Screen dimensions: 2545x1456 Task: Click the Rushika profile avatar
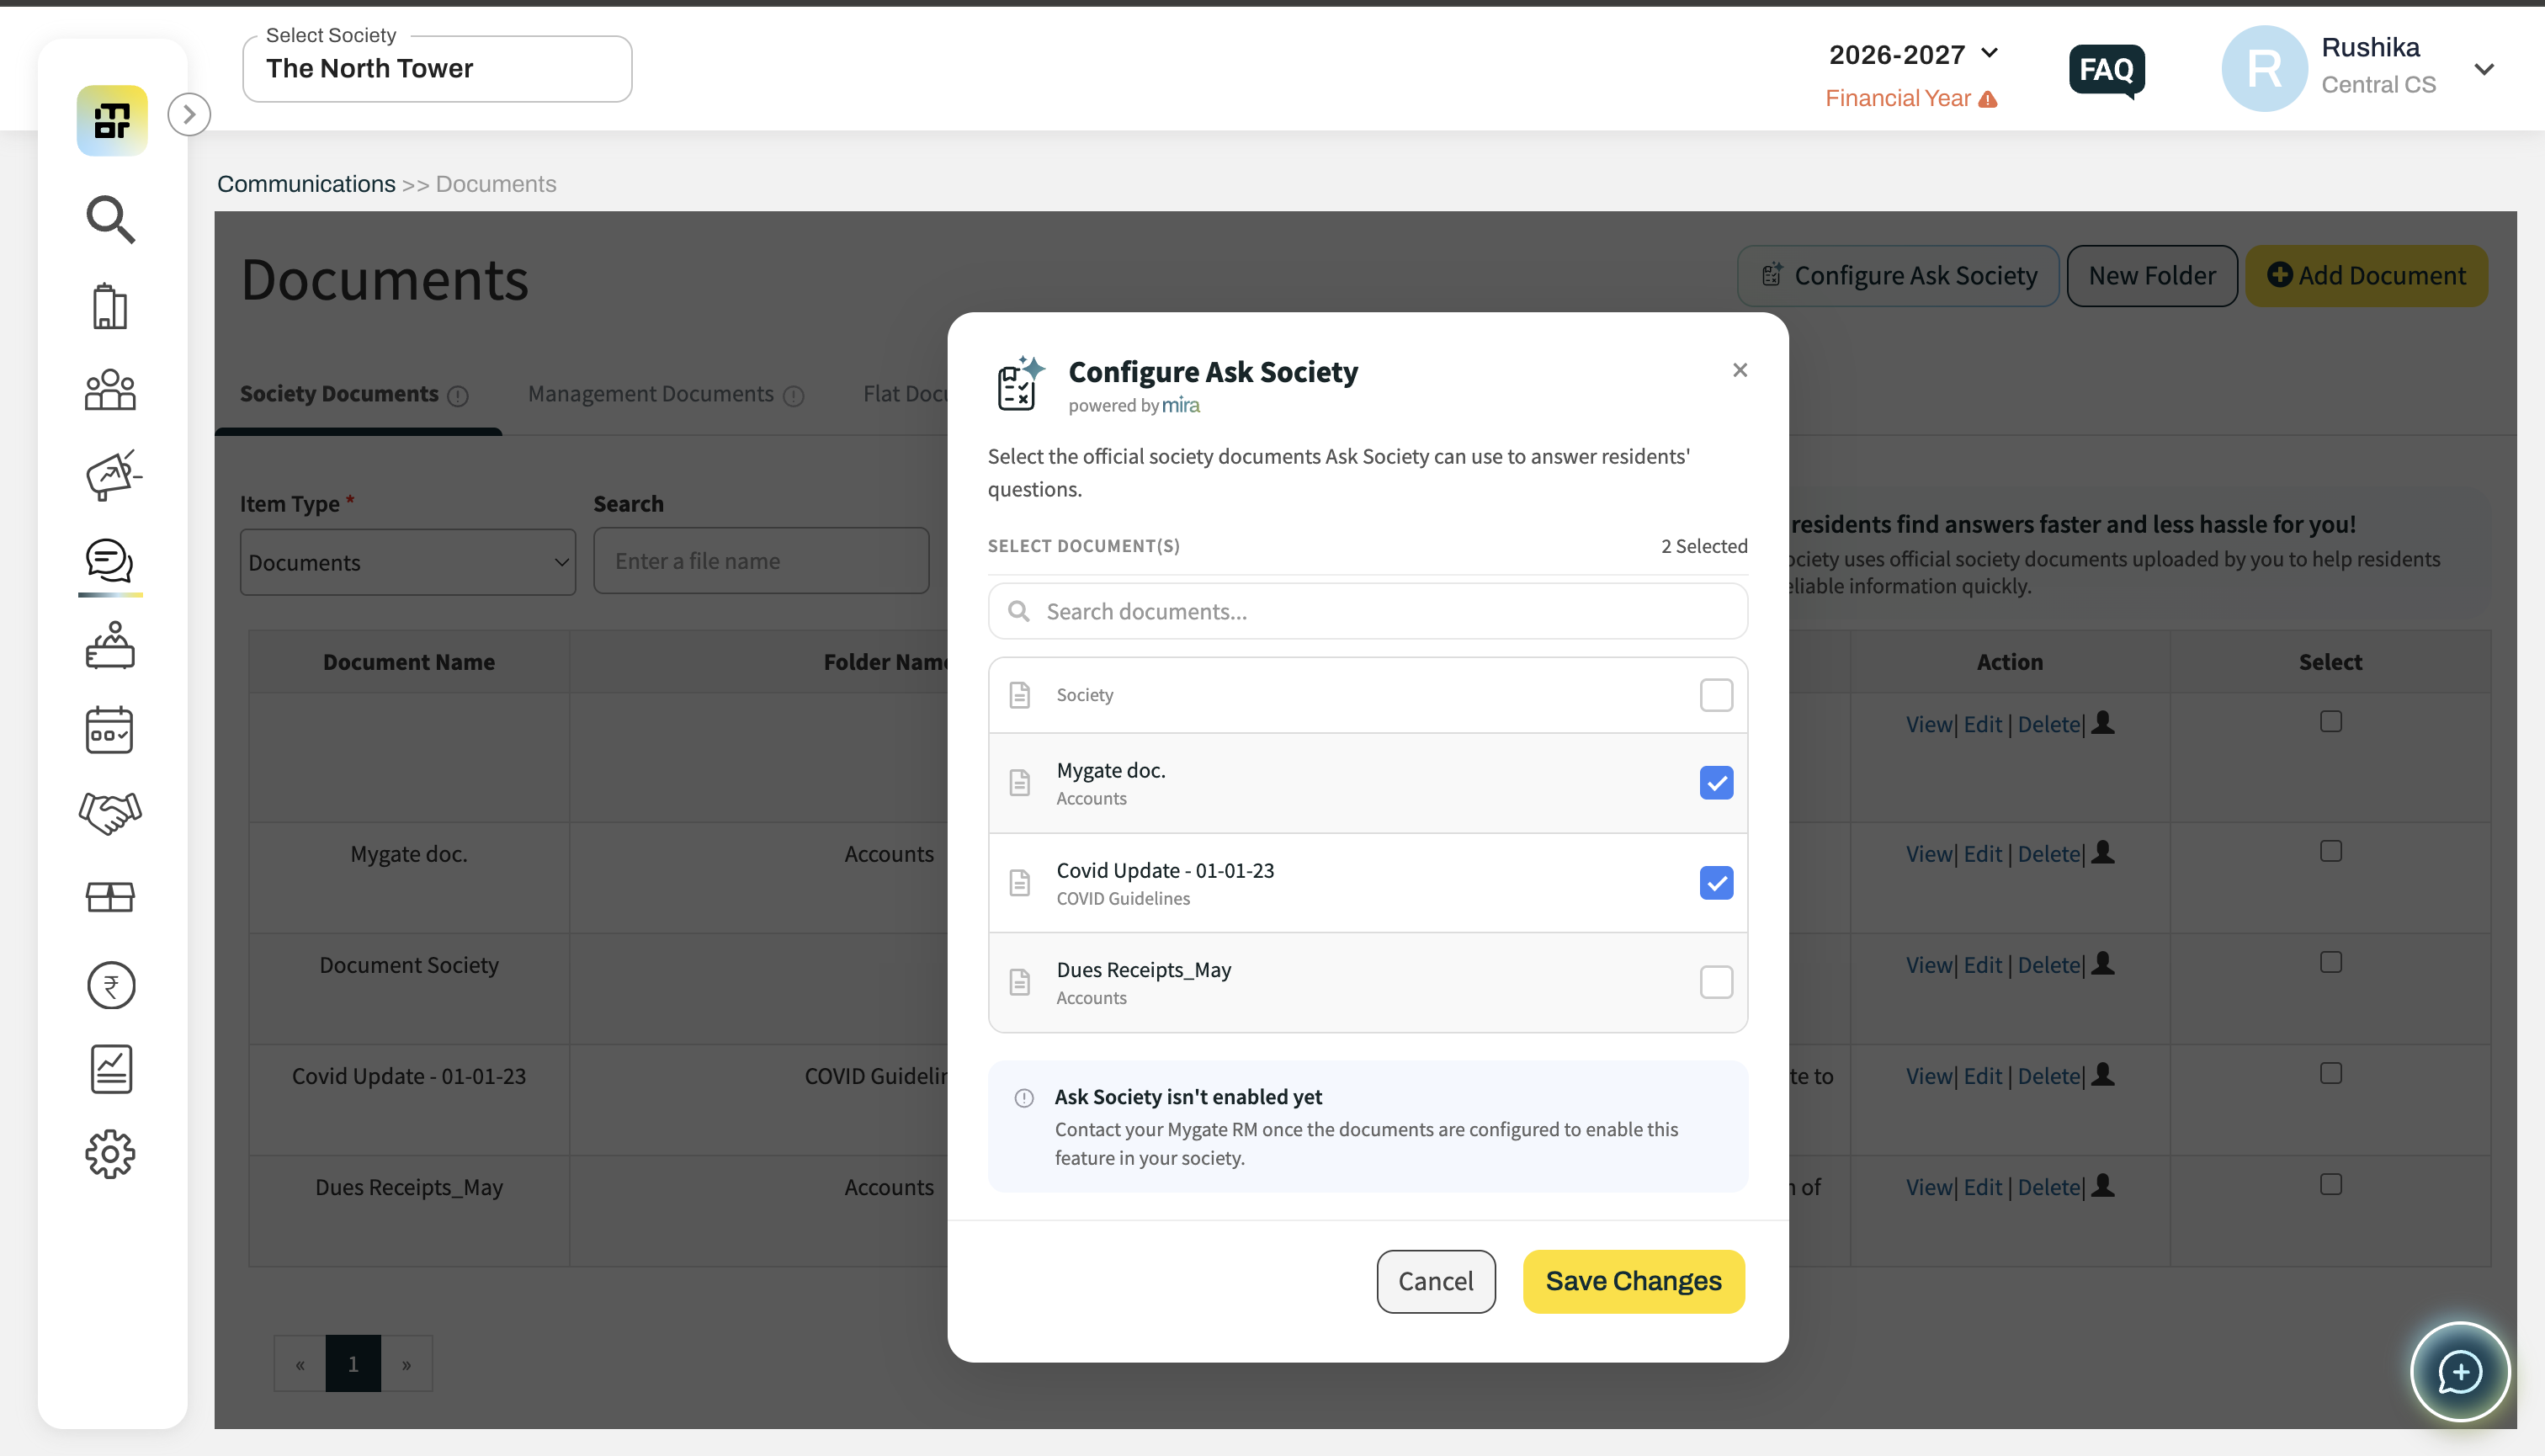[x=2264, y=68]
